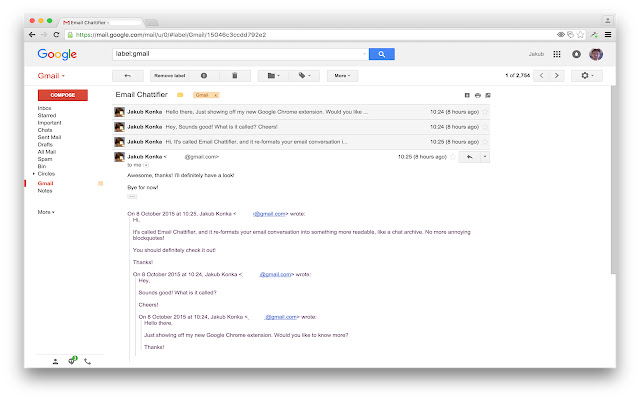Open Google notifications bell
Image resolution: width=640 pixels, height=400 pixels.
(x=576, y=54)
